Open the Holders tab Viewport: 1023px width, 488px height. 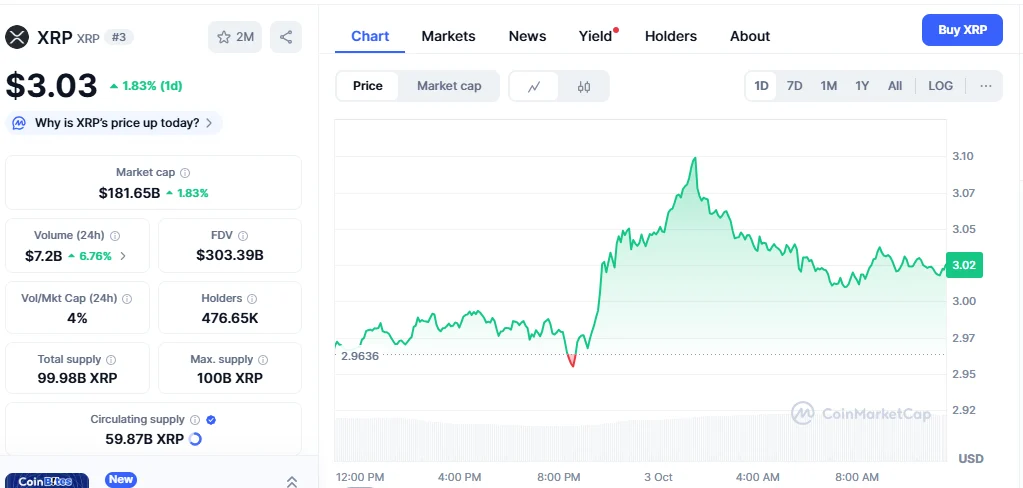tap(670, 36)
